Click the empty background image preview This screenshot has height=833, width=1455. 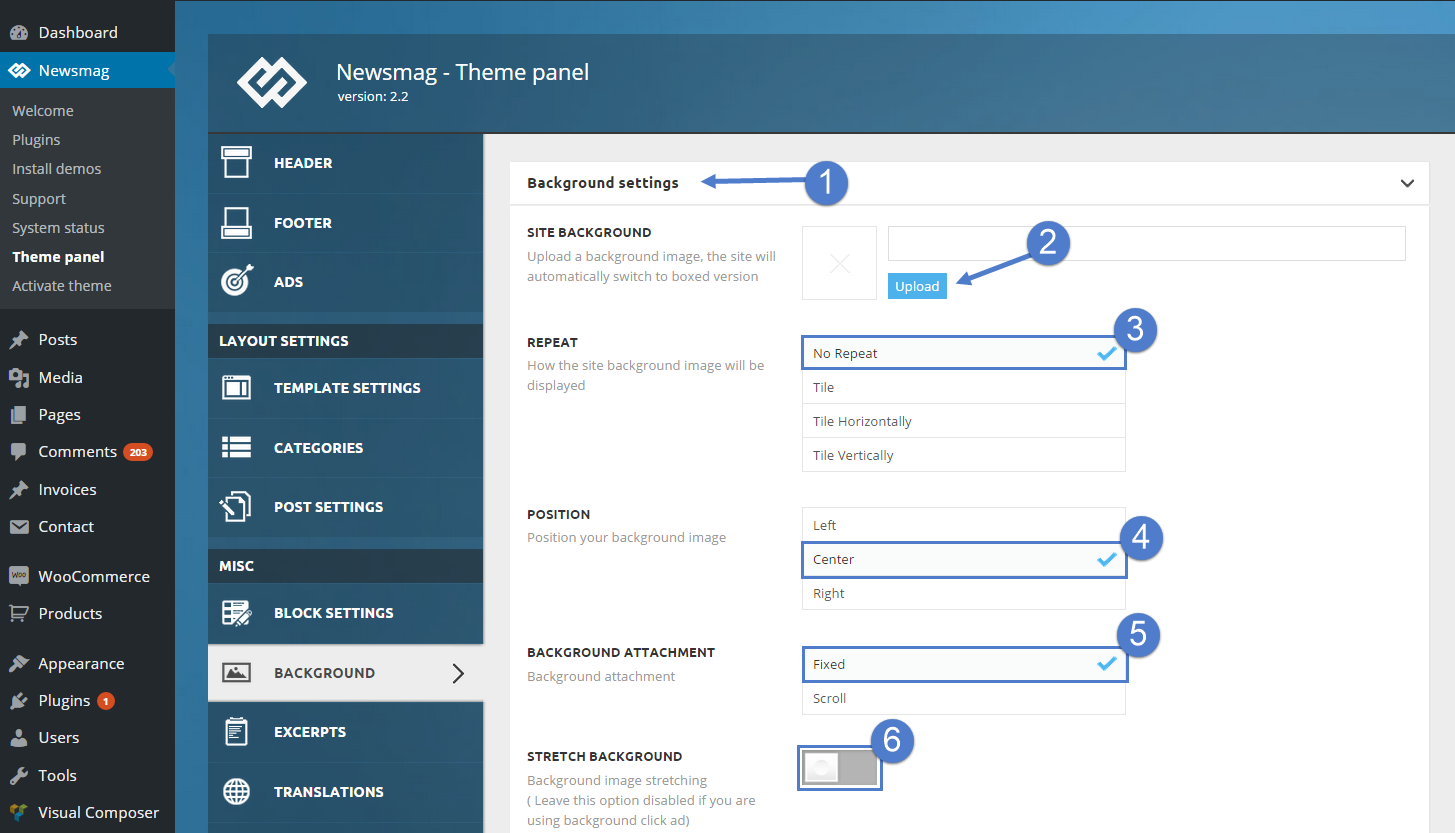point(839,263)
